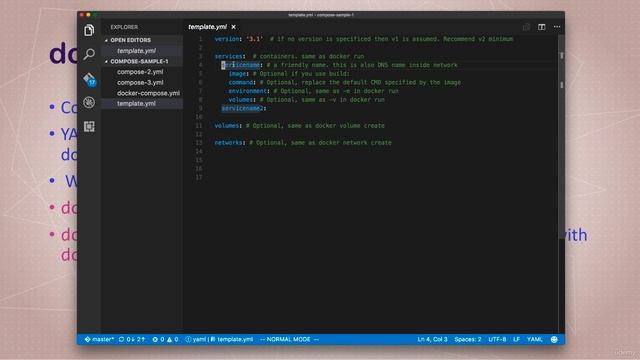The width and height of the screenshot is (640, 360).
Task: Click the feedback smiley icon in status bar
Action: [x=554, y=339]
